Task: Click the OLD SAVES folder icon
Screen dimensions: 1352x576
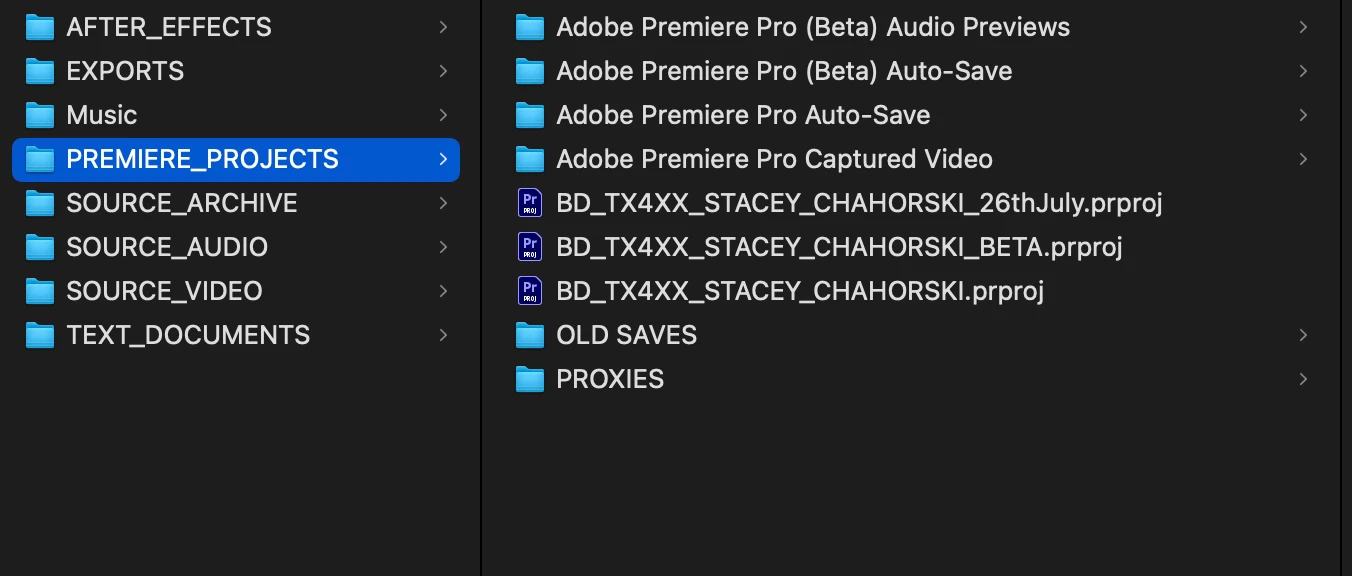Action: 530,335
